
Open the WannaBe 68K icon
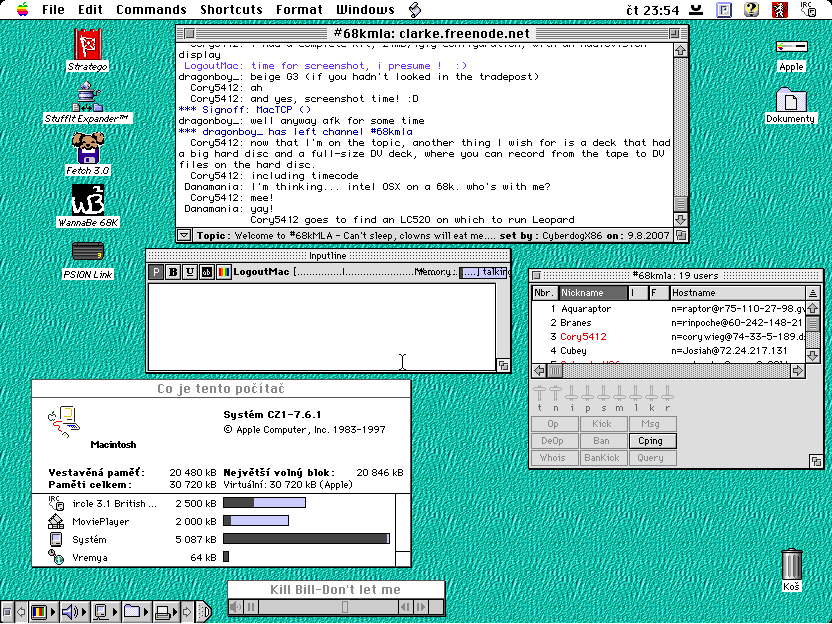click(x=88, y=199)
